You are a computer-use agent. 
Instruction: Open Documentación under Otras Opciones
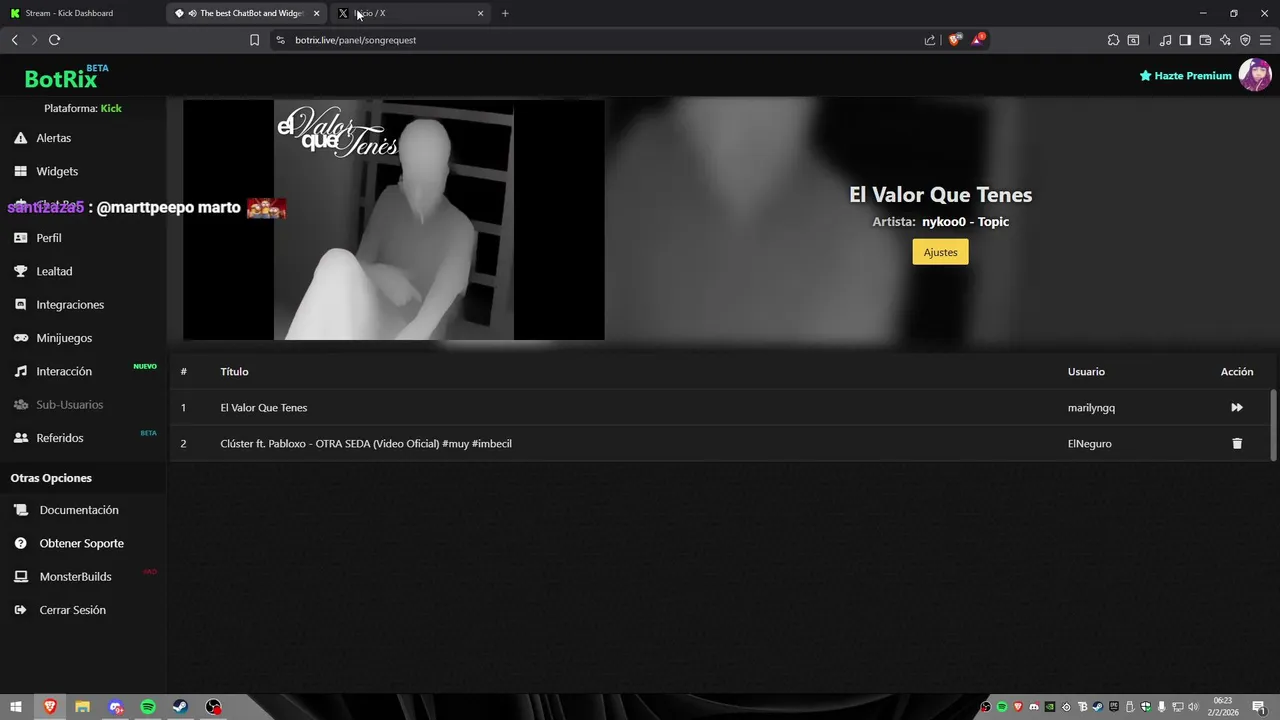67,510
